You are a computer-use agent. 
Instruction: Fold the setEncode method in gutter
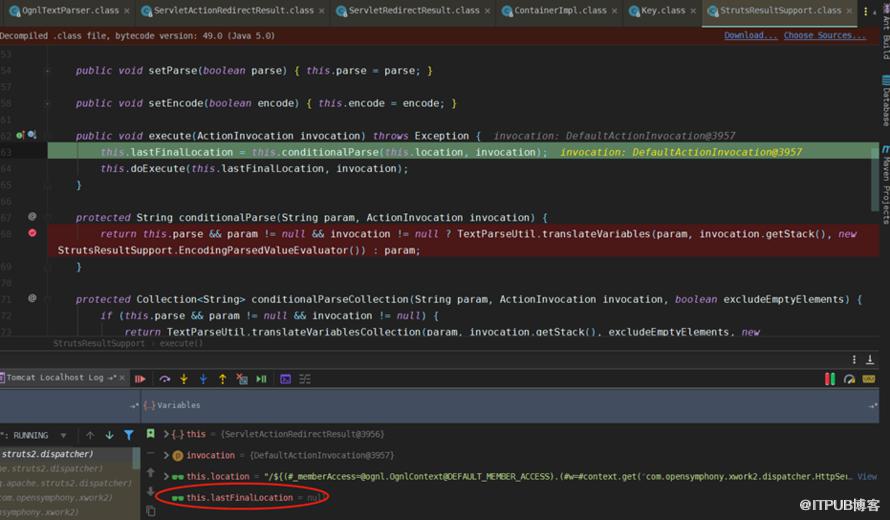pos(48,103)
